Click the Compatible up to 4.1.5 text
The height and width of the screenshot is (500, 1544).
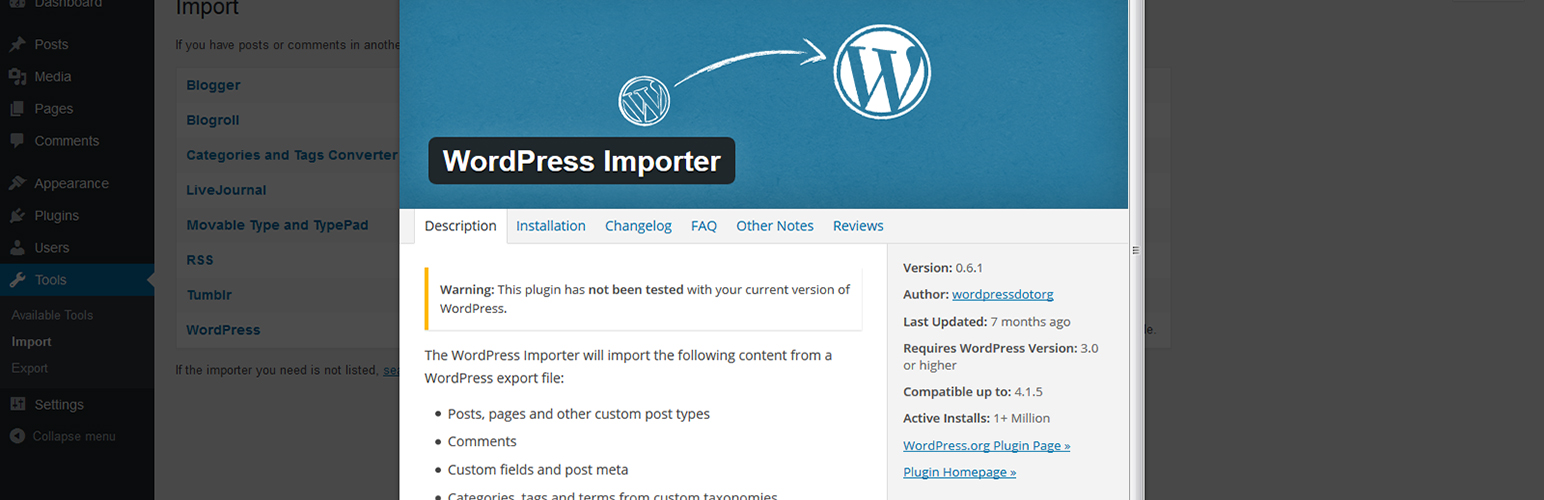click(x=973, y=391)
